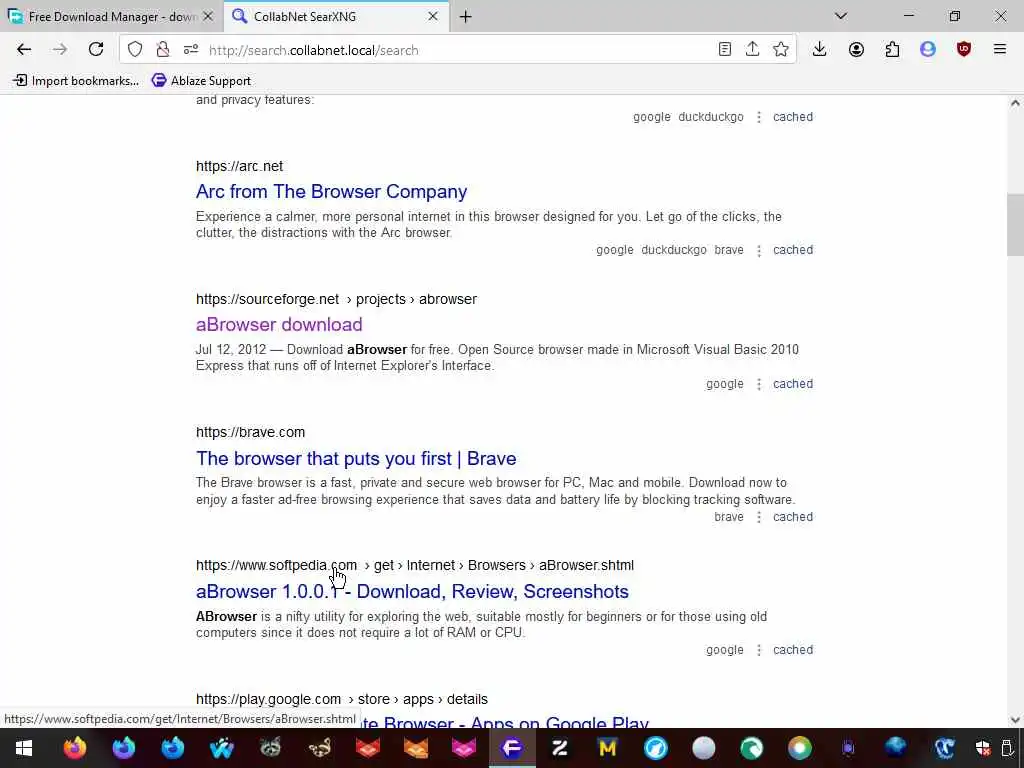Open the browser hamburger menu
Screen dimensions: 1024x768
[x=999, y=50]
